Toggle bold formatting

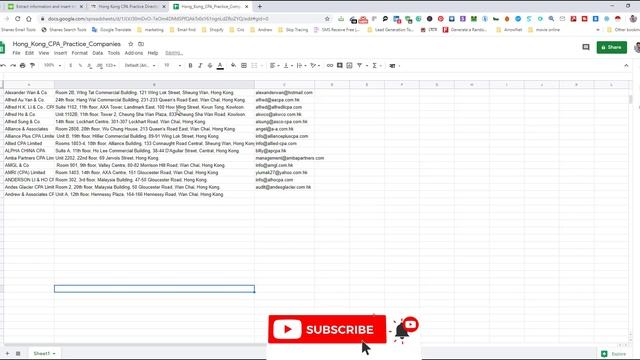pos(190,66)
